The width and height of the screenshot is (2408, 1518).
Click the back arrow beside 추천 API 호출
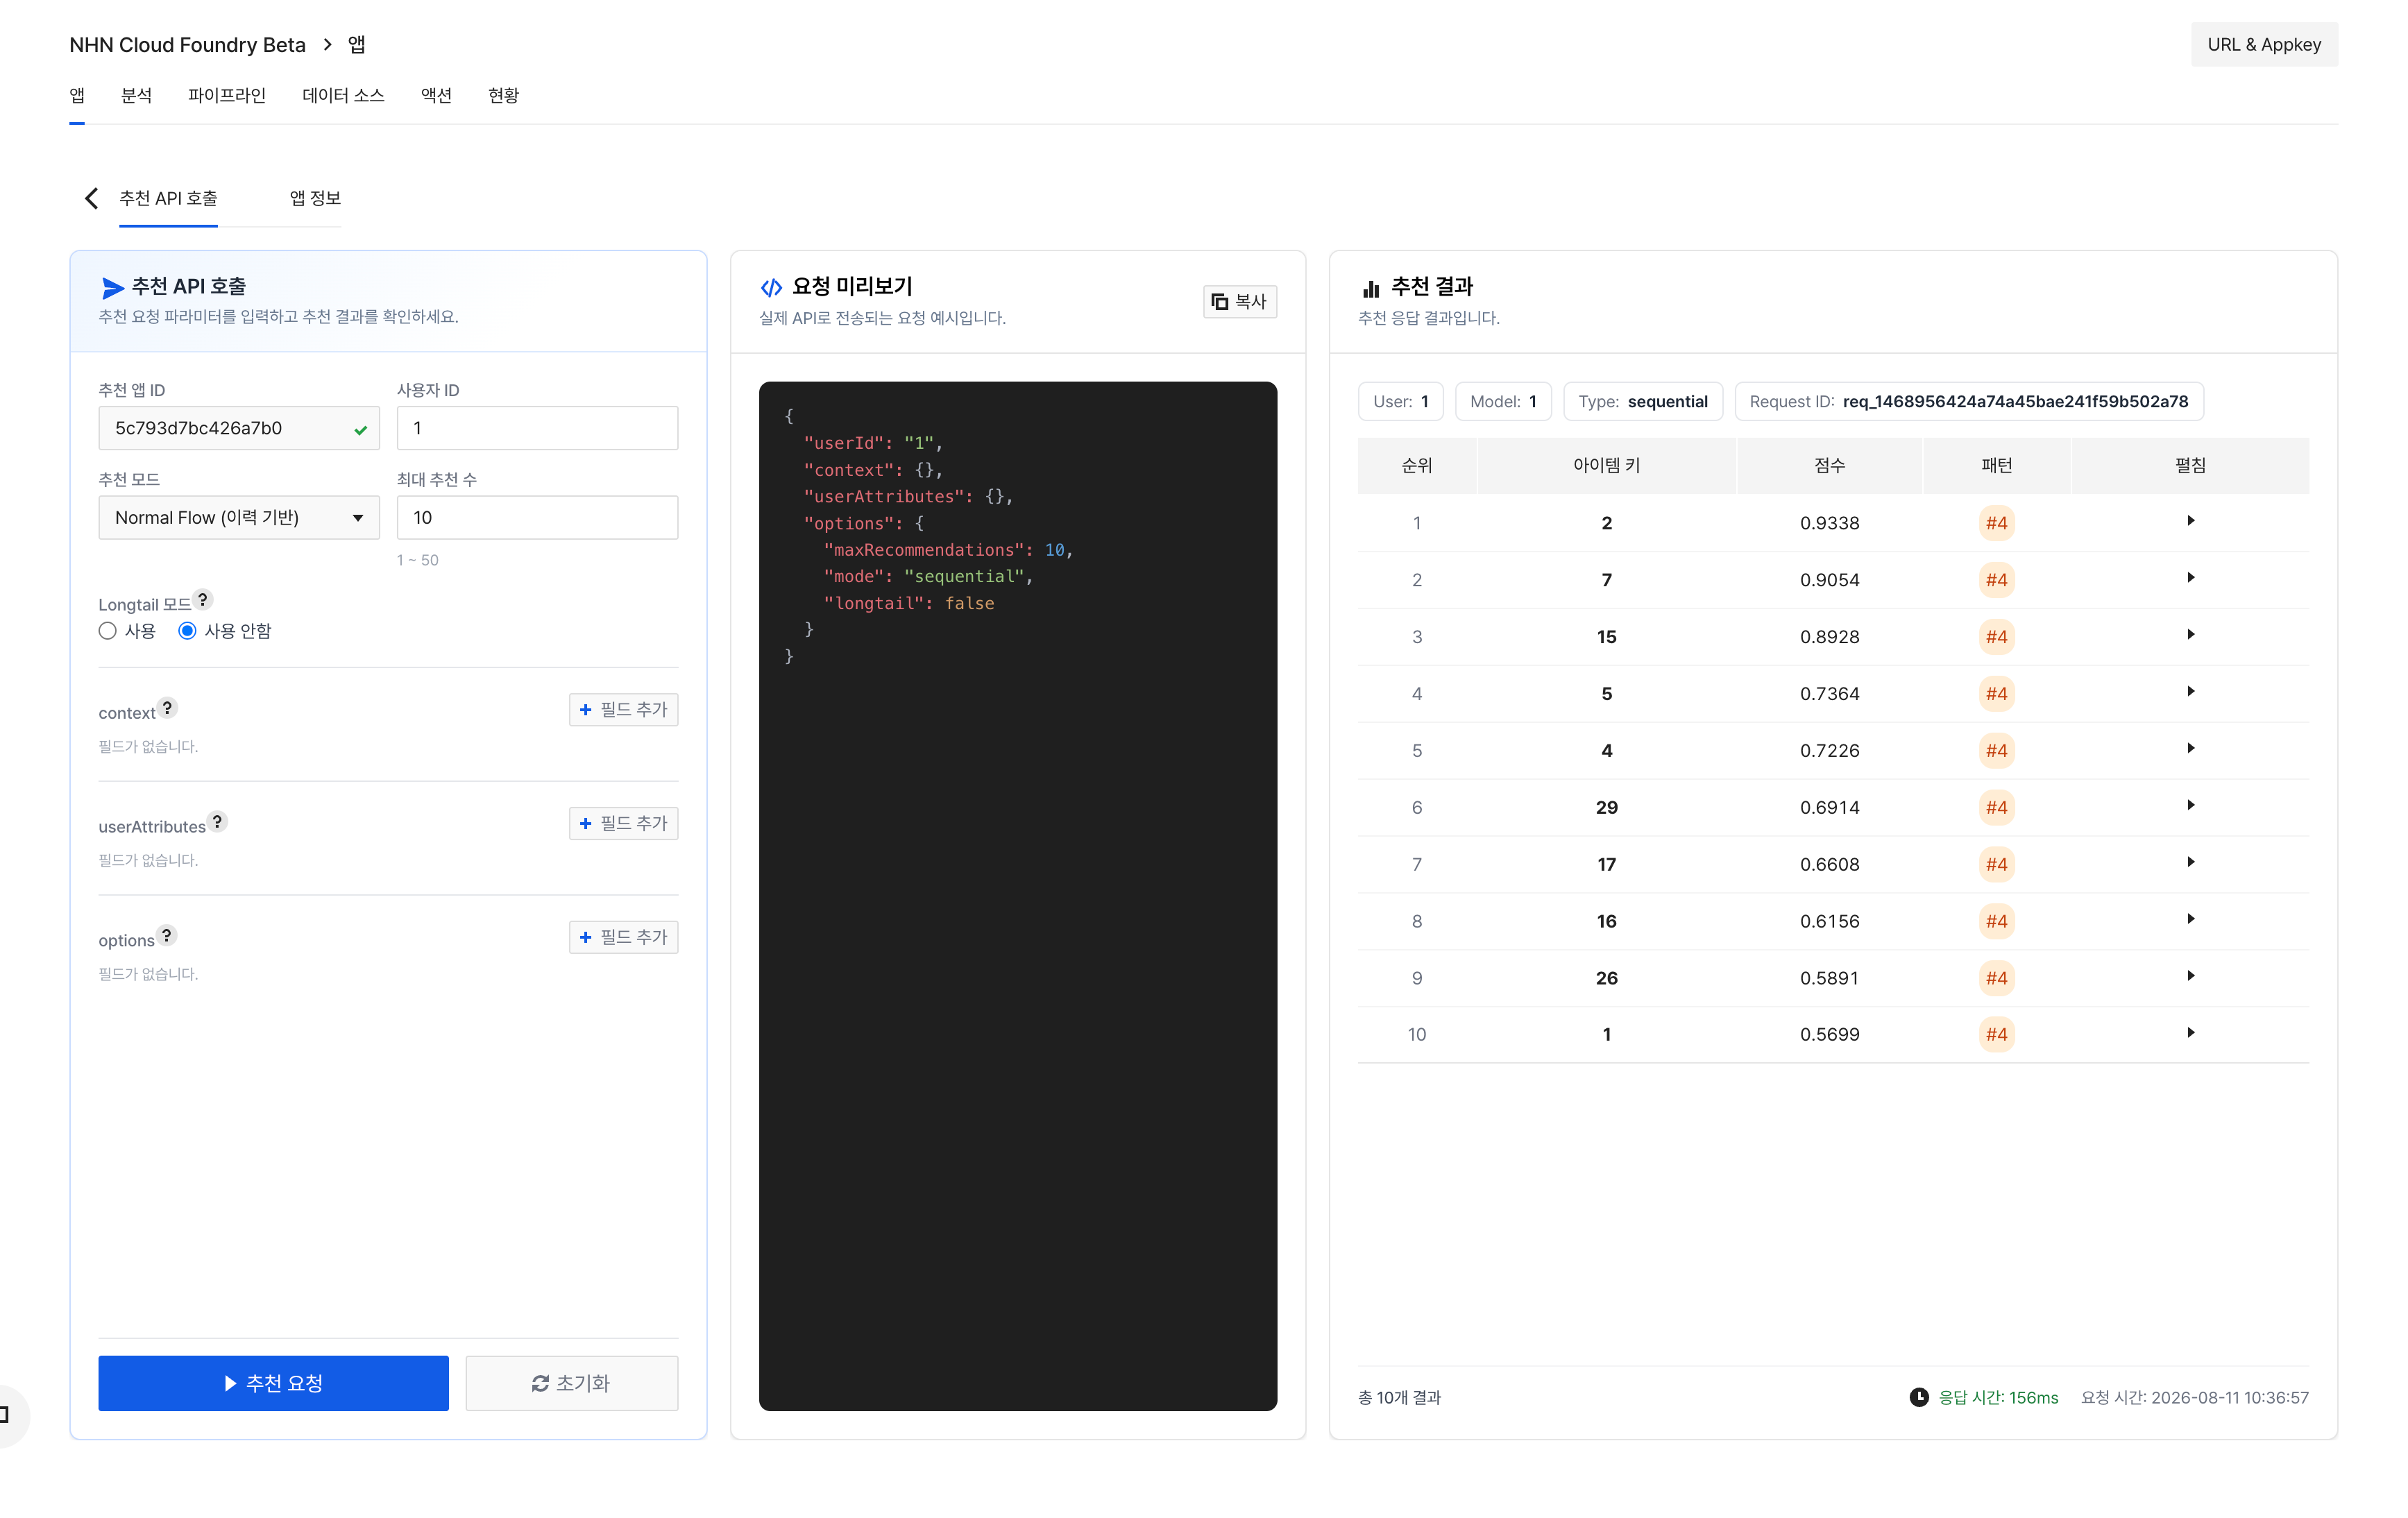tap(91, 198)
